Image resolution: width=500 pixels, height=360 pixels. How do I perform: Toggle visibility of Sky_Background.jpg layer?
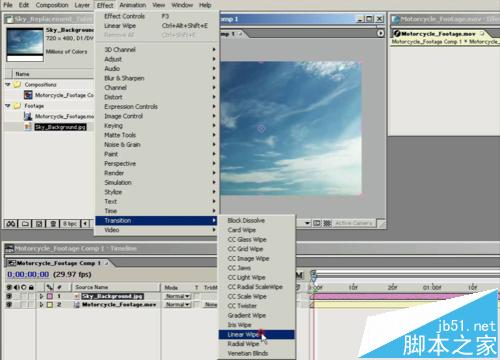coord(9,296)
